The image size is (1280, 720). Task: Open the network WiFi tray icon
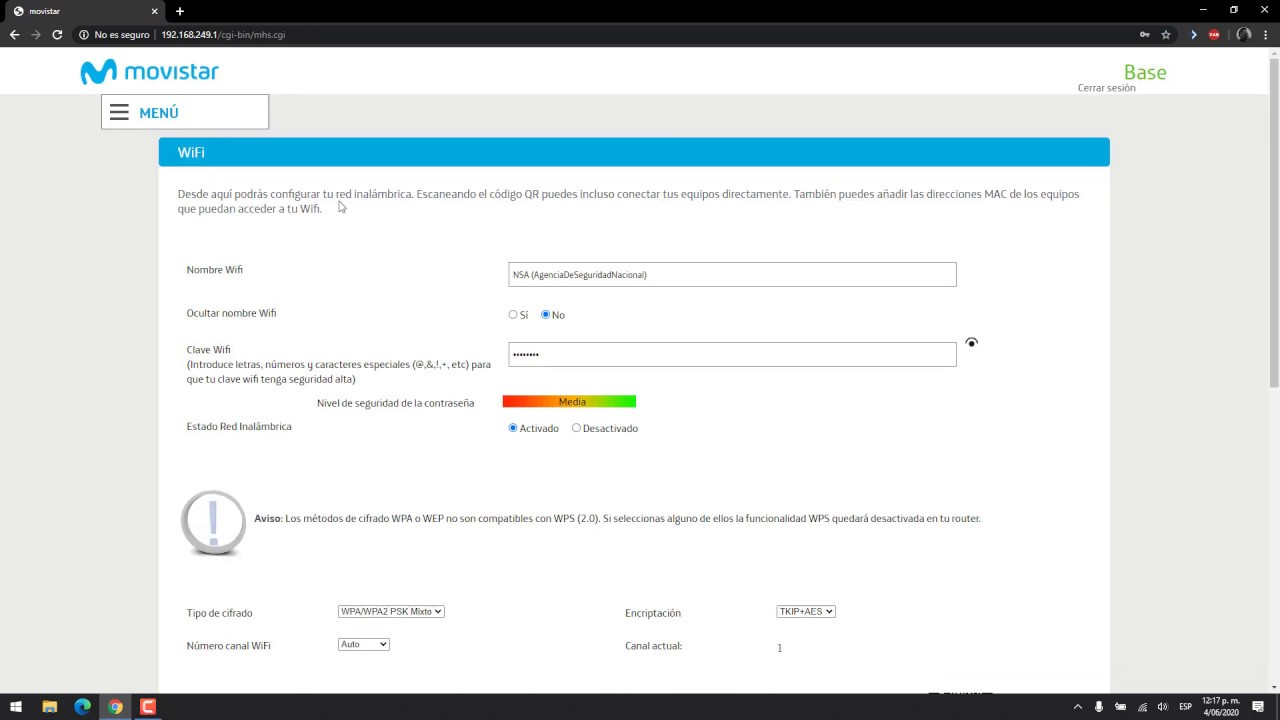coord(1142,707)
